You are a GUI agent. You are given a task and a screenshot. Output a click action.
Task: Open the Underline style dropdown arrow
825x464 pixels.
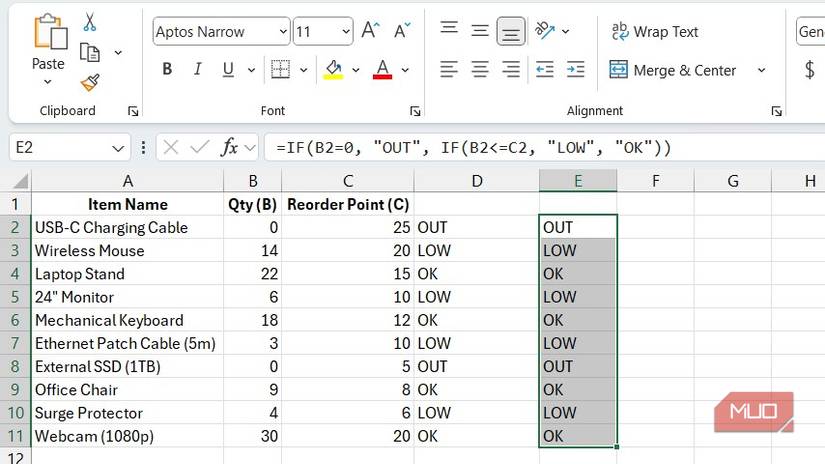click(251, 69)
